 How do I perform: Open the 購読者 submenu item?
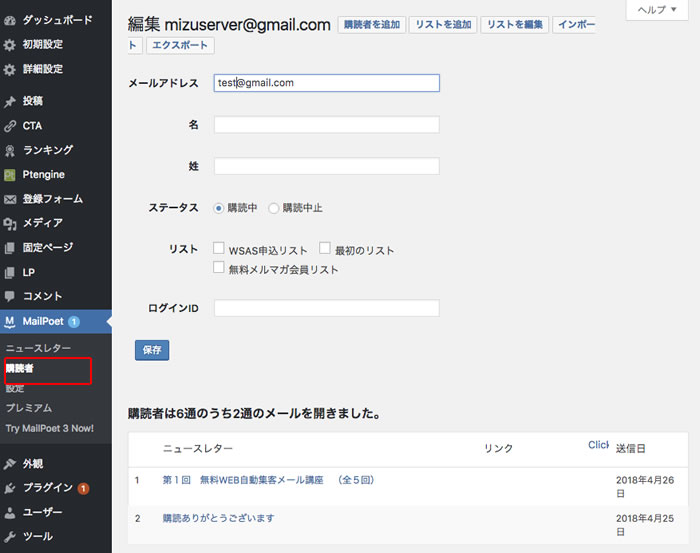20,368
